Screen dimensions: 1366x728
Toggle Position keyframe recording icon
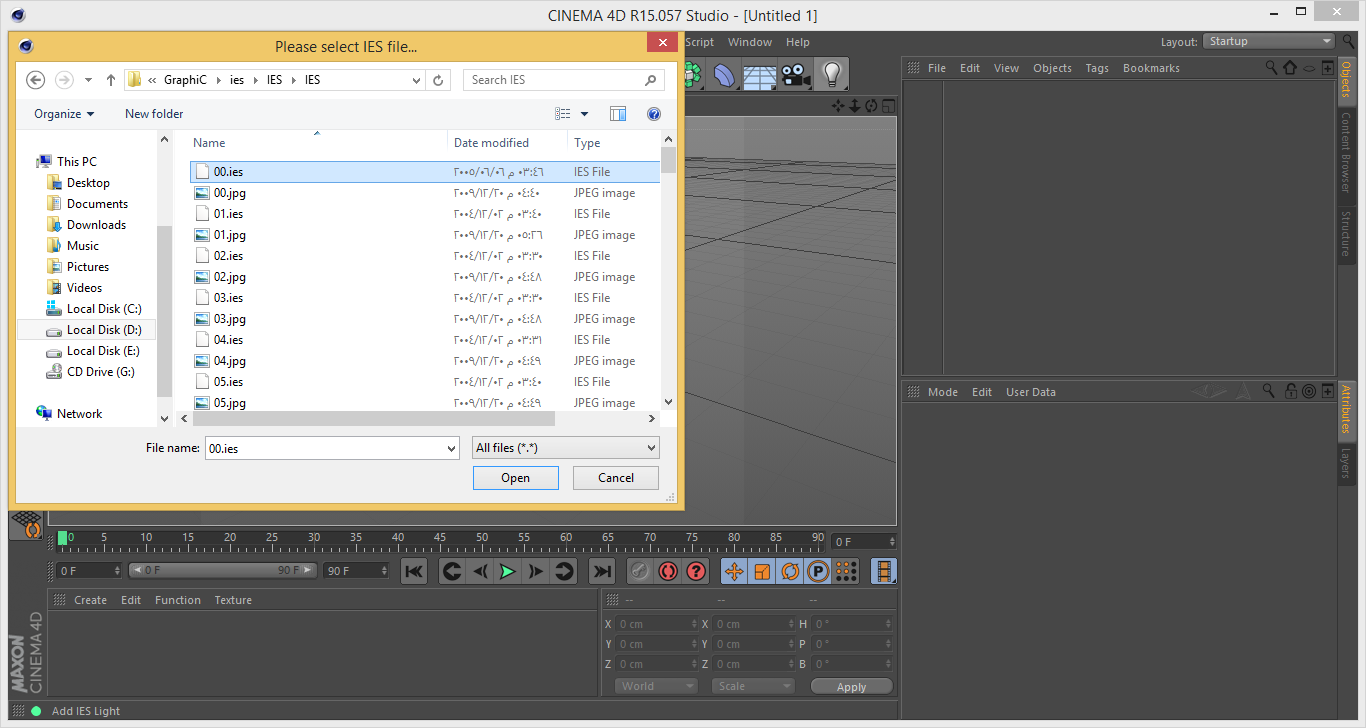pos(734,571)
